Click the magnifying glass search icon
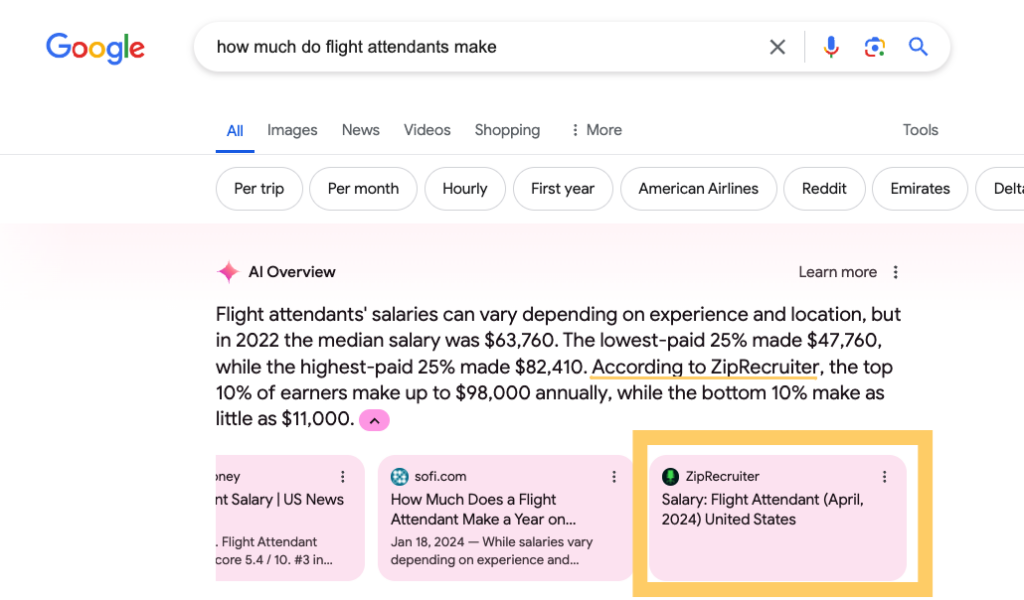1024x600 pixels. point(917,46)
